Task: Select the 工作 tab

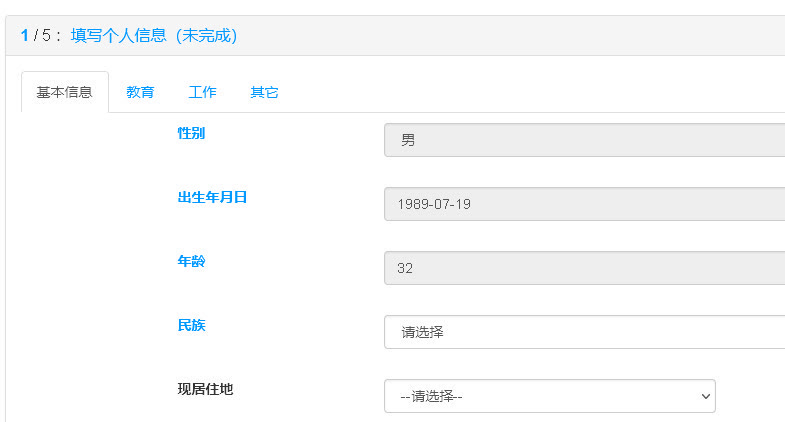Action: 202,92
